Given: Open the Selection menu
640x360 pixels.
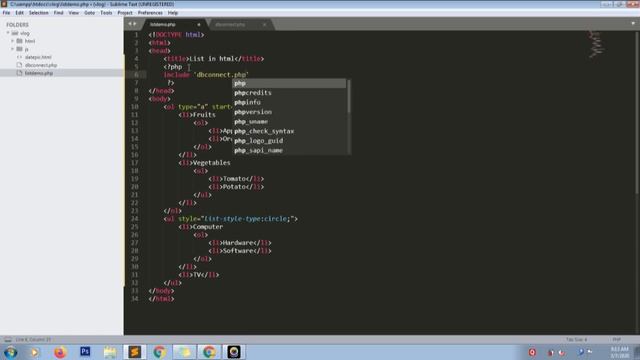Looking at the screenshot, I should (38, 13).
